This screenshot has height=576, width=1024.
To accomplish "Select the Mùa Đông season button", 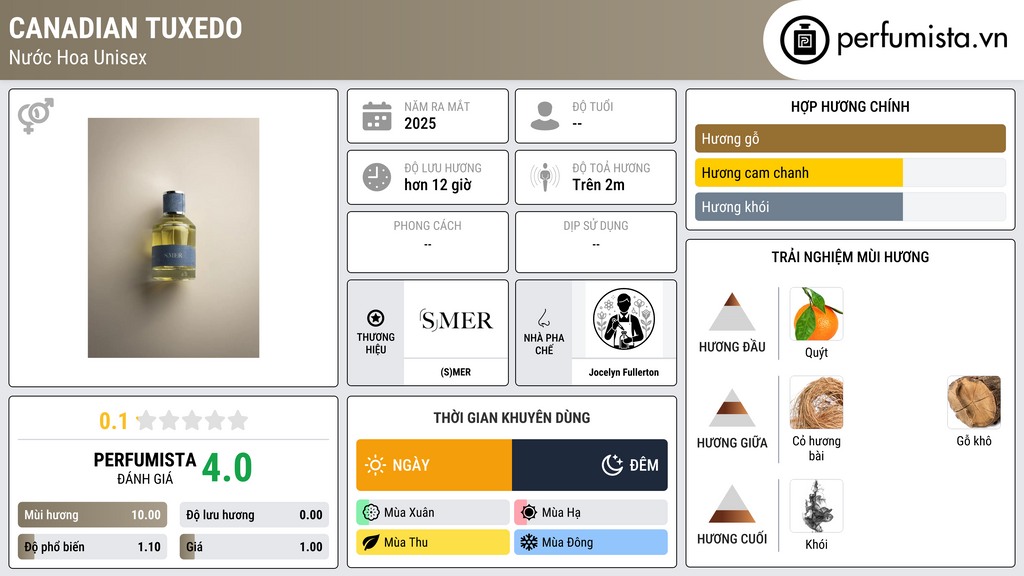I will (591, 542).
